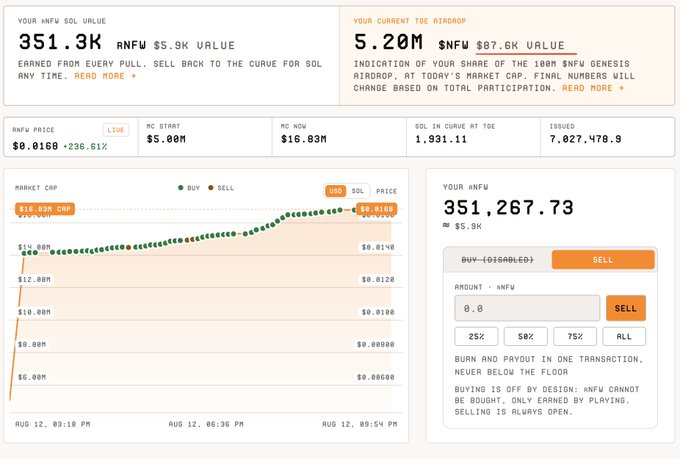Click the $0.0168 price chart label

376,209
